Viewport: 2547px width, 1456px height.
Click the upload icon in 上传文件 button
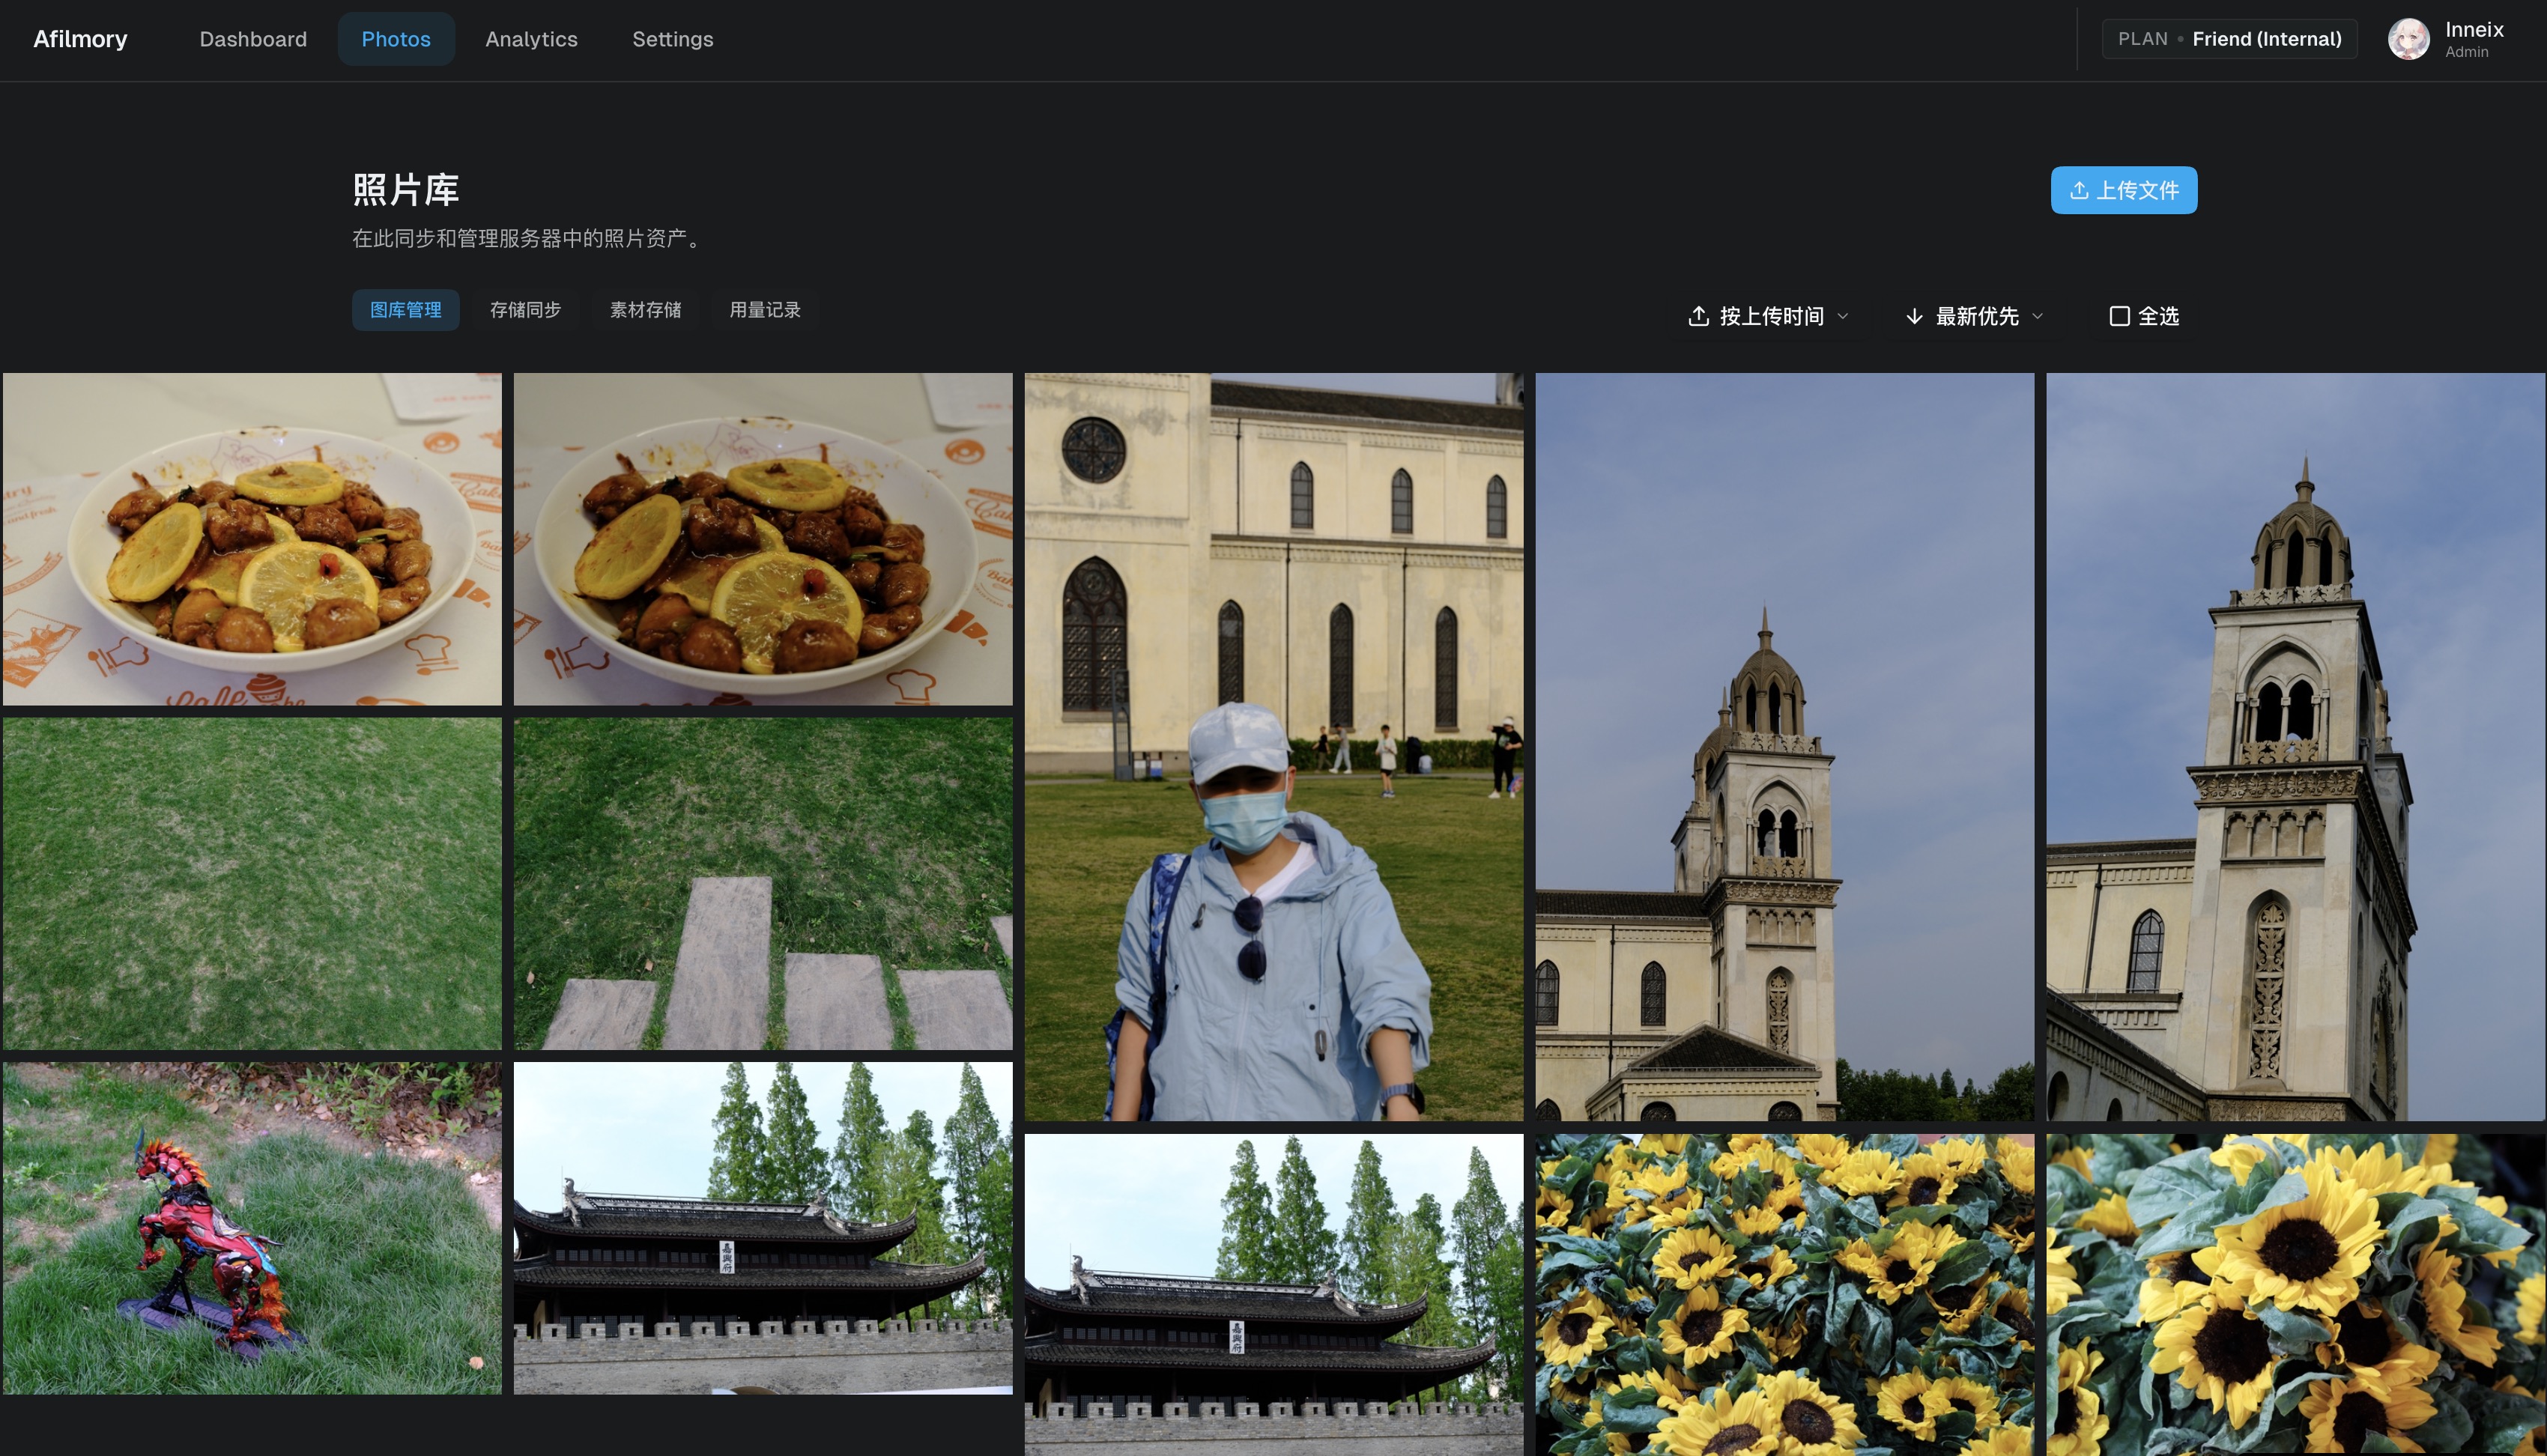pyautogui.click(x=2079, y=190)
